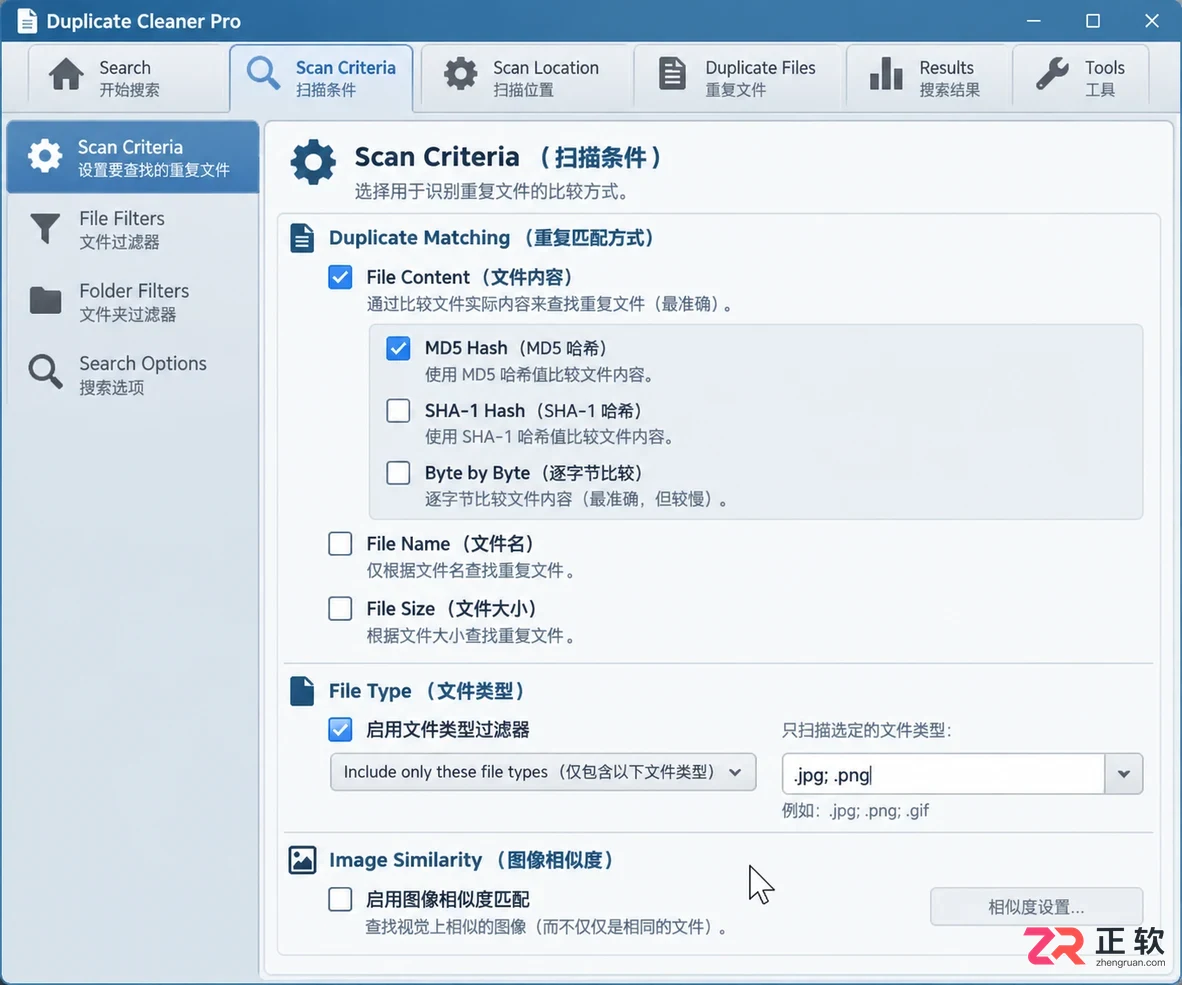Close the Duplicate Cleaner Pro window
This screenshot has width=1182, height=985.
[x=1152, y=21]
